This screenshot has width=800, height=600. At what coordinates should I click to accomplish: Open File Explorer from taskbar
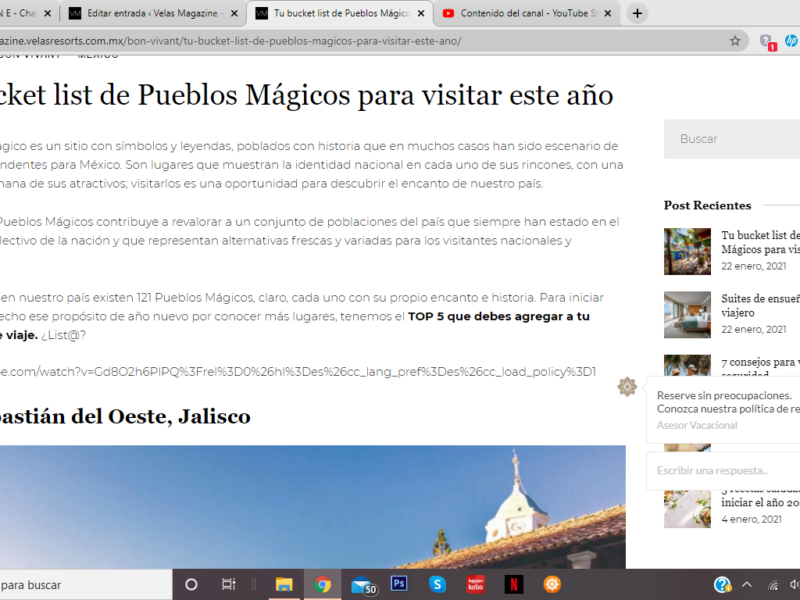pyautogui.click(x=284, y=584)
